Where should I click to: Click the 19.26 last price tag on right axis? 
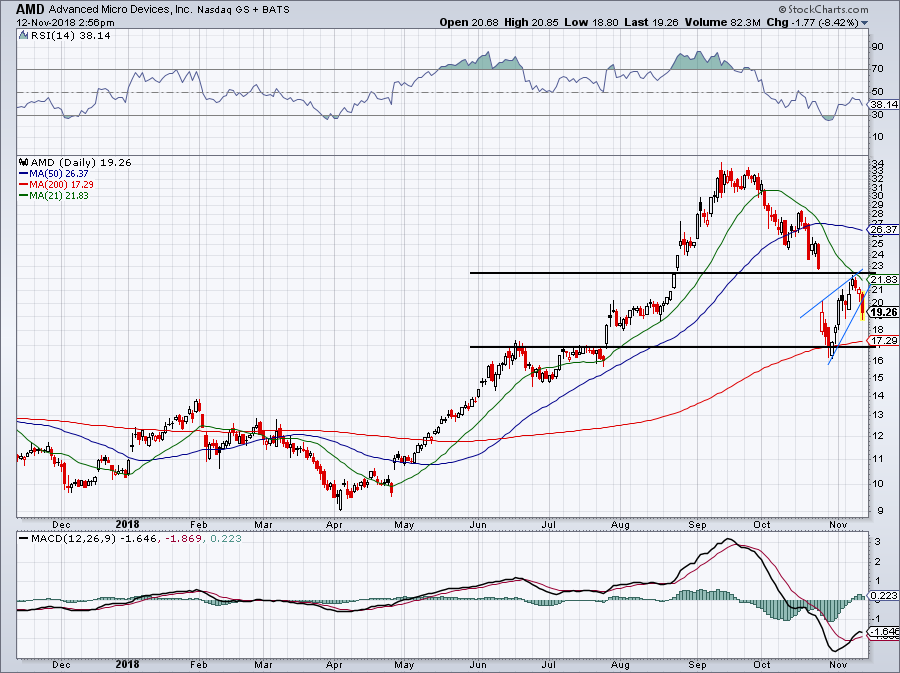point(884,313)
